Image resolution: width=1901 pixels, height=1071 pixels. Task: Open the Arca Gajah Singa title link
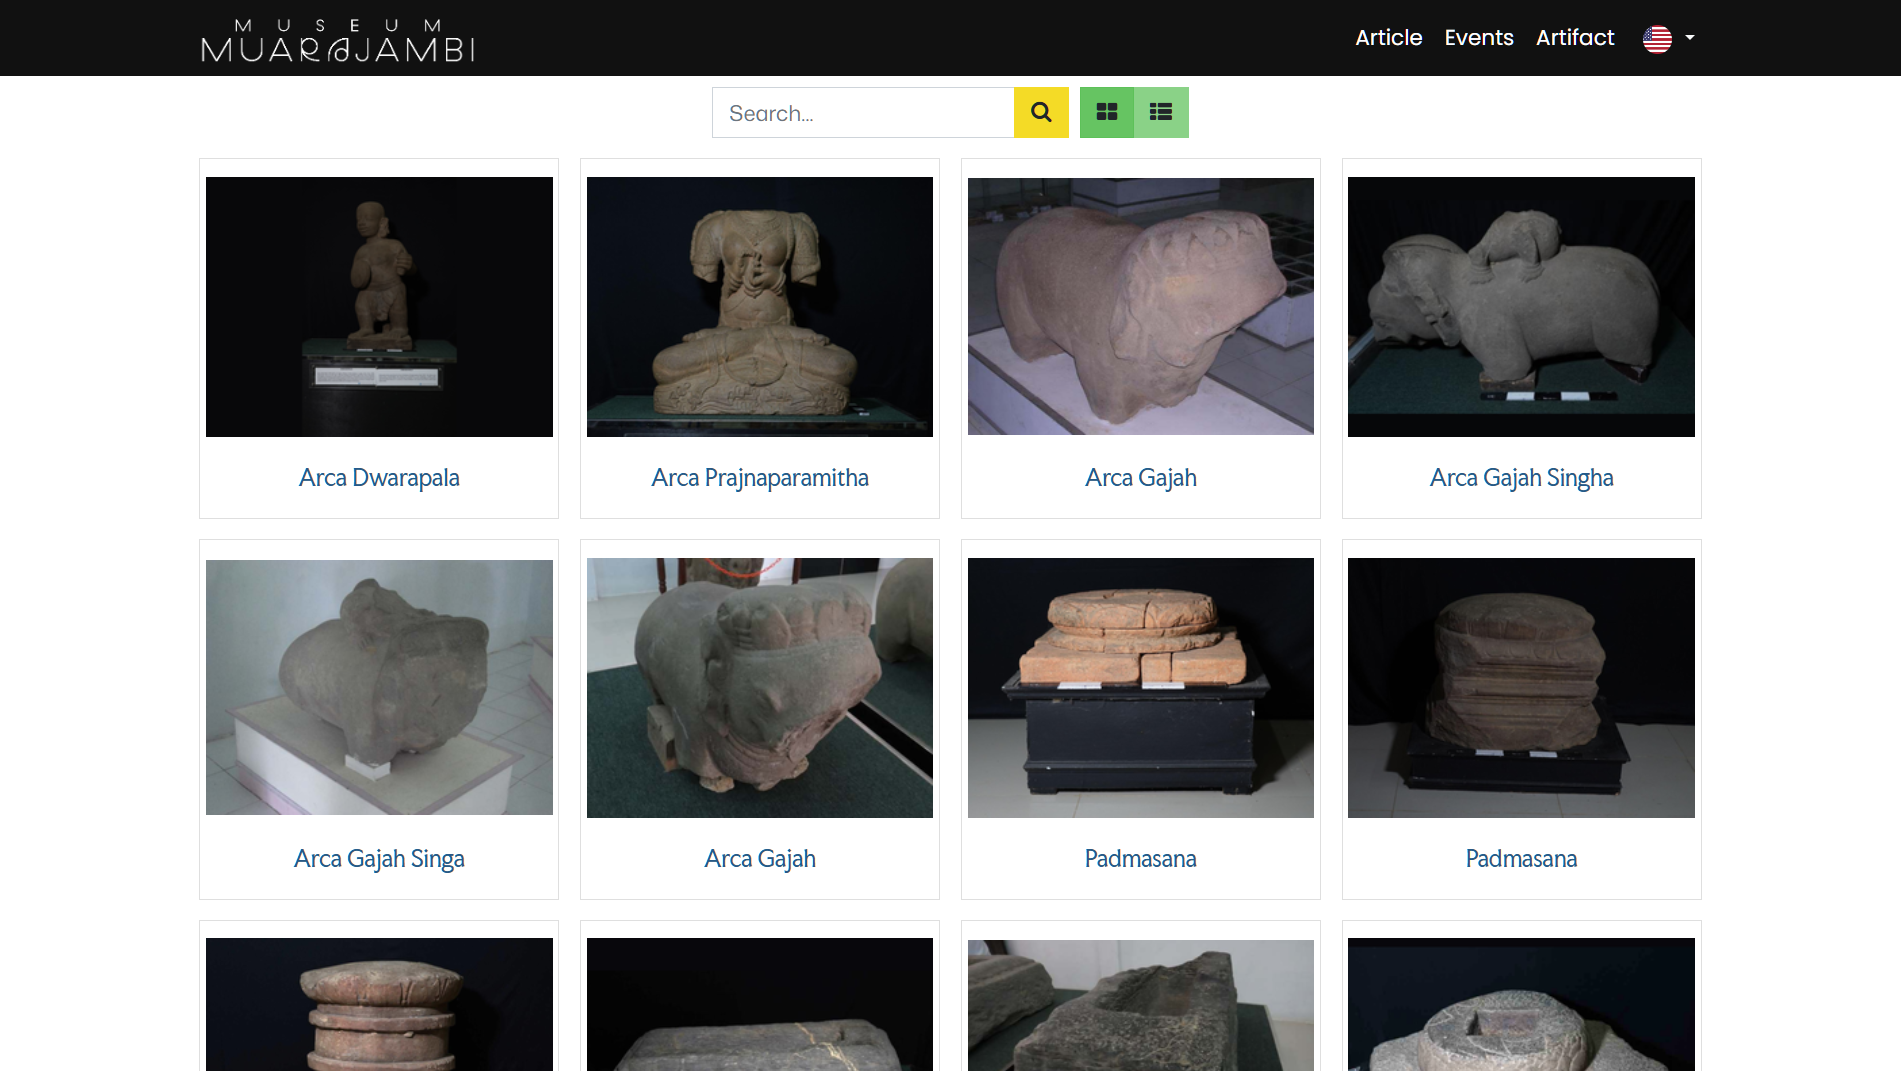point(379,858)
